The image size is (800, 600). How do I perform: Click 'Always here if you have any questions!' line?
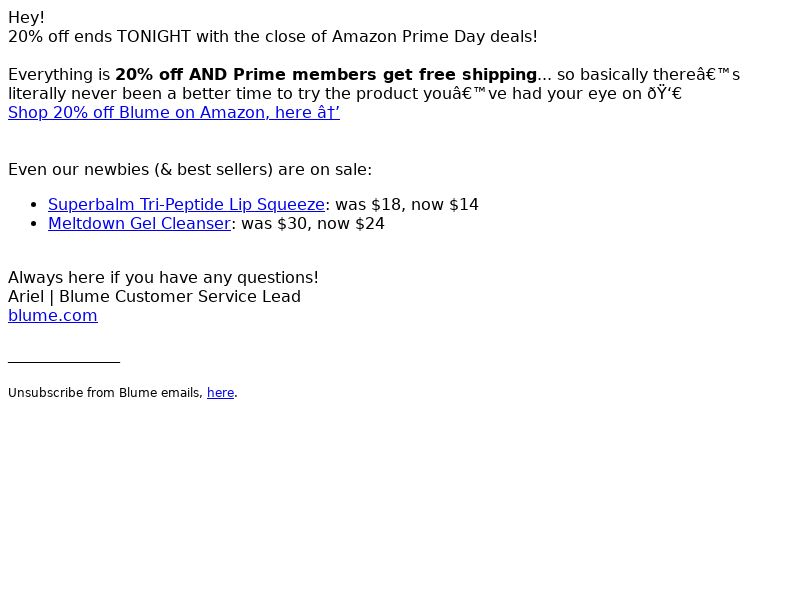coord(163,278)
